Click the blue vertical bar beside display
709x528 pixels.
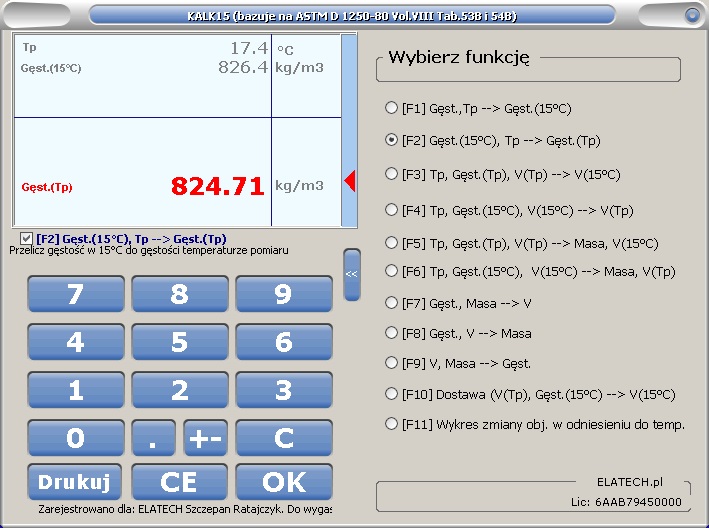tap(349, 130)
